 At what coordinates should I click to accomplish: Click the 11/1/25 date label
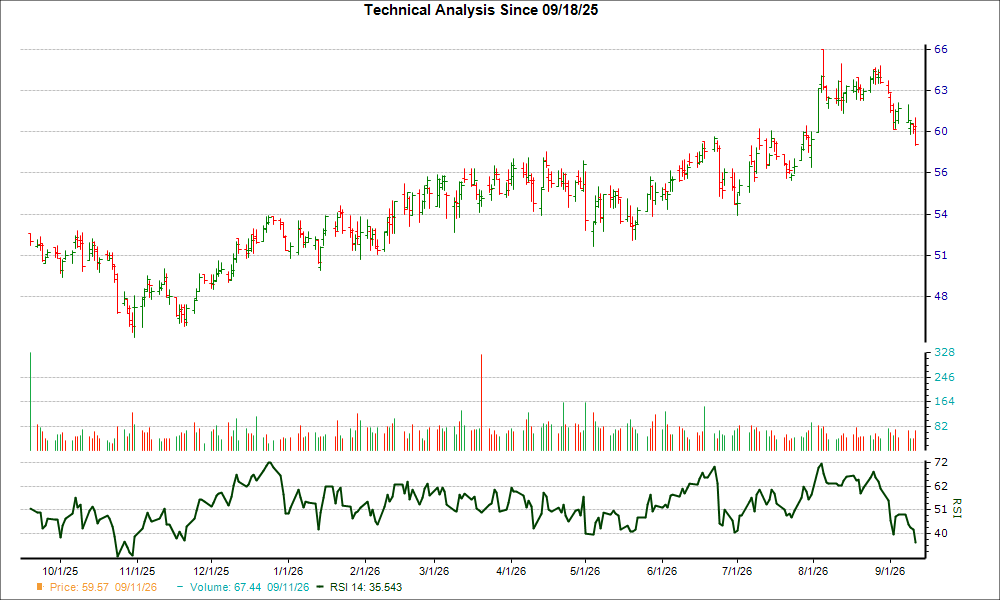tap(136, 571)
